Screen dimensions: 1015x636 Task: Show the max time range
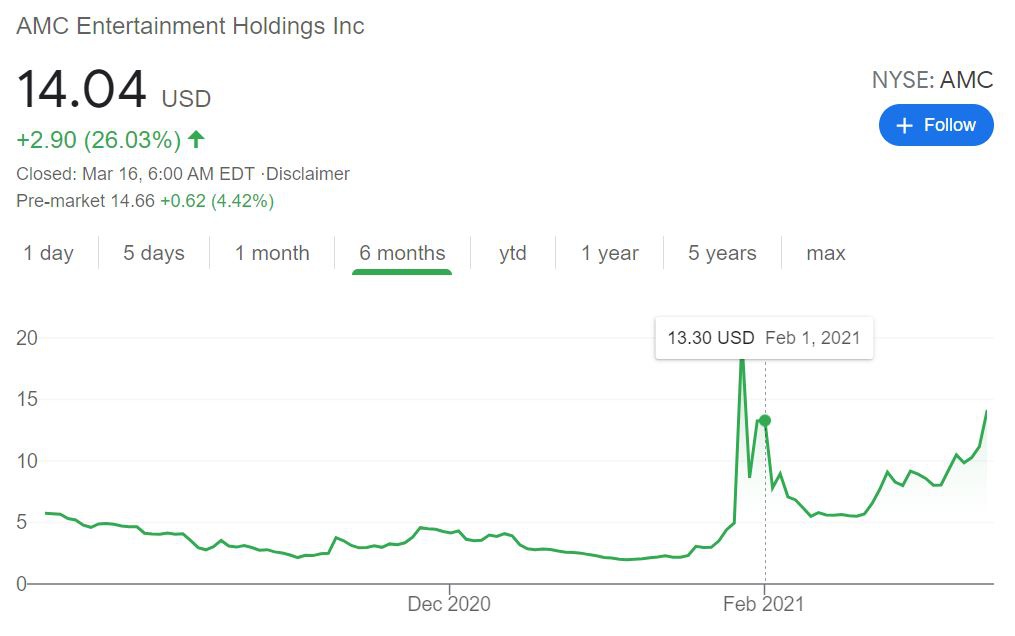(x=826, y=253)
